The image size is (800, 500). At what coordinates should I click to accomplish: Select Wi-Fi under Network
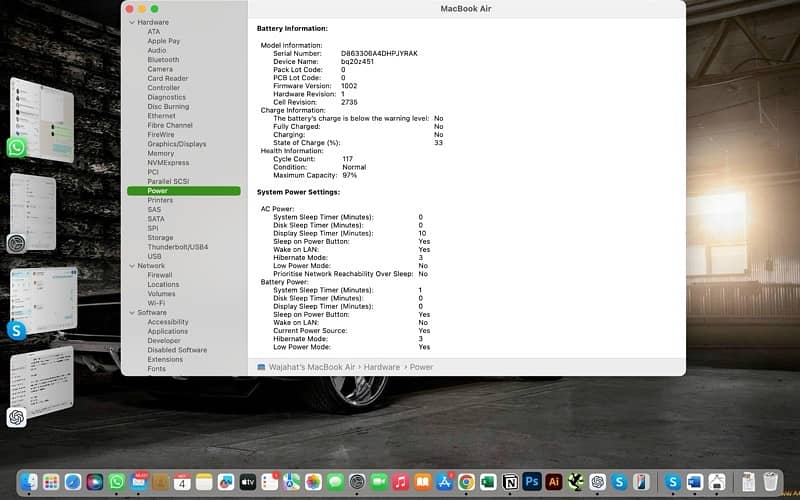click(156, 303)
